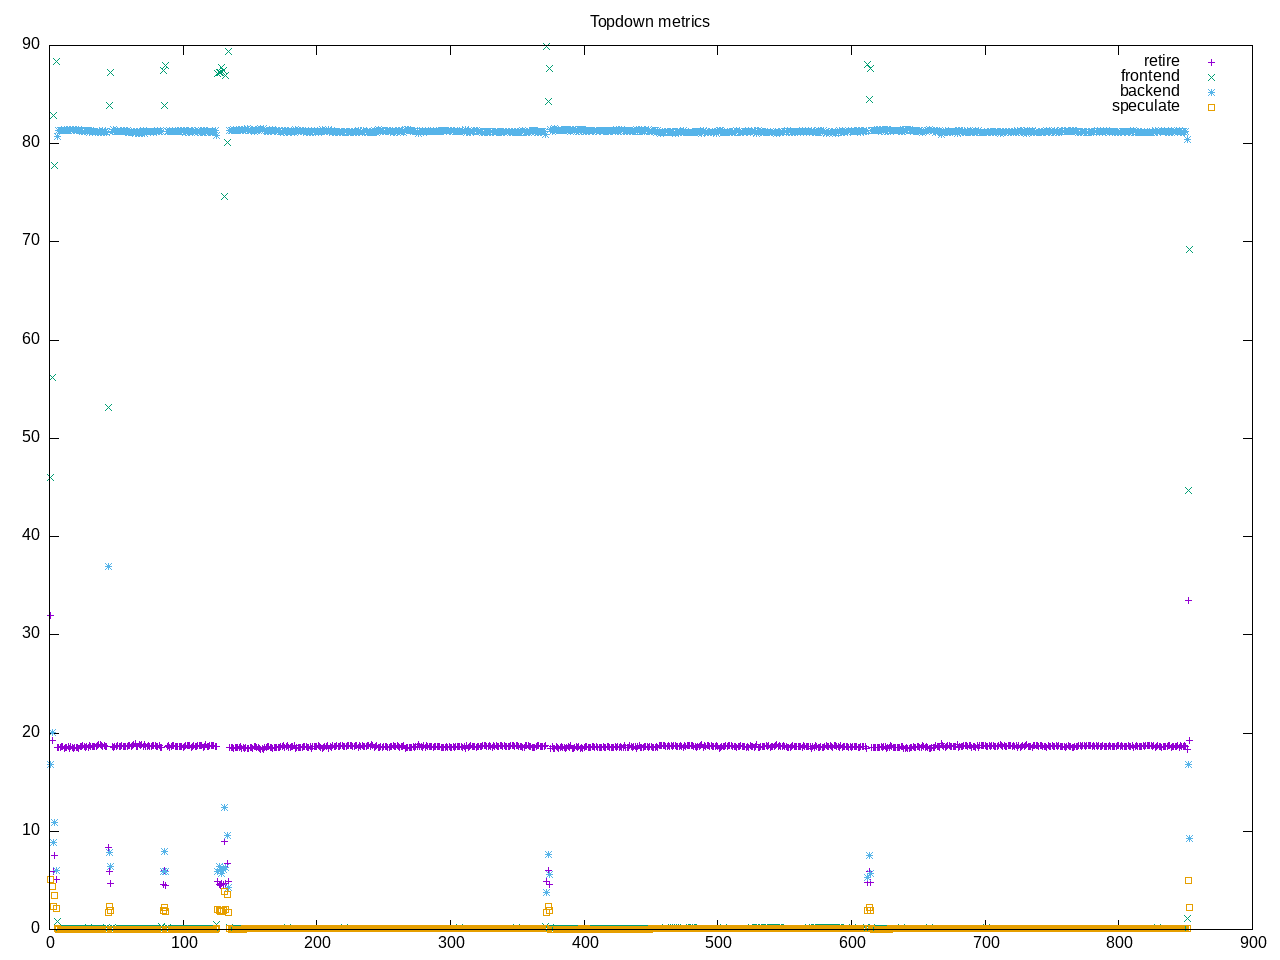Click the y-axis tick label 20
Image resolution: width=1280 pixels, height=960 pixels.
point(31,732)
